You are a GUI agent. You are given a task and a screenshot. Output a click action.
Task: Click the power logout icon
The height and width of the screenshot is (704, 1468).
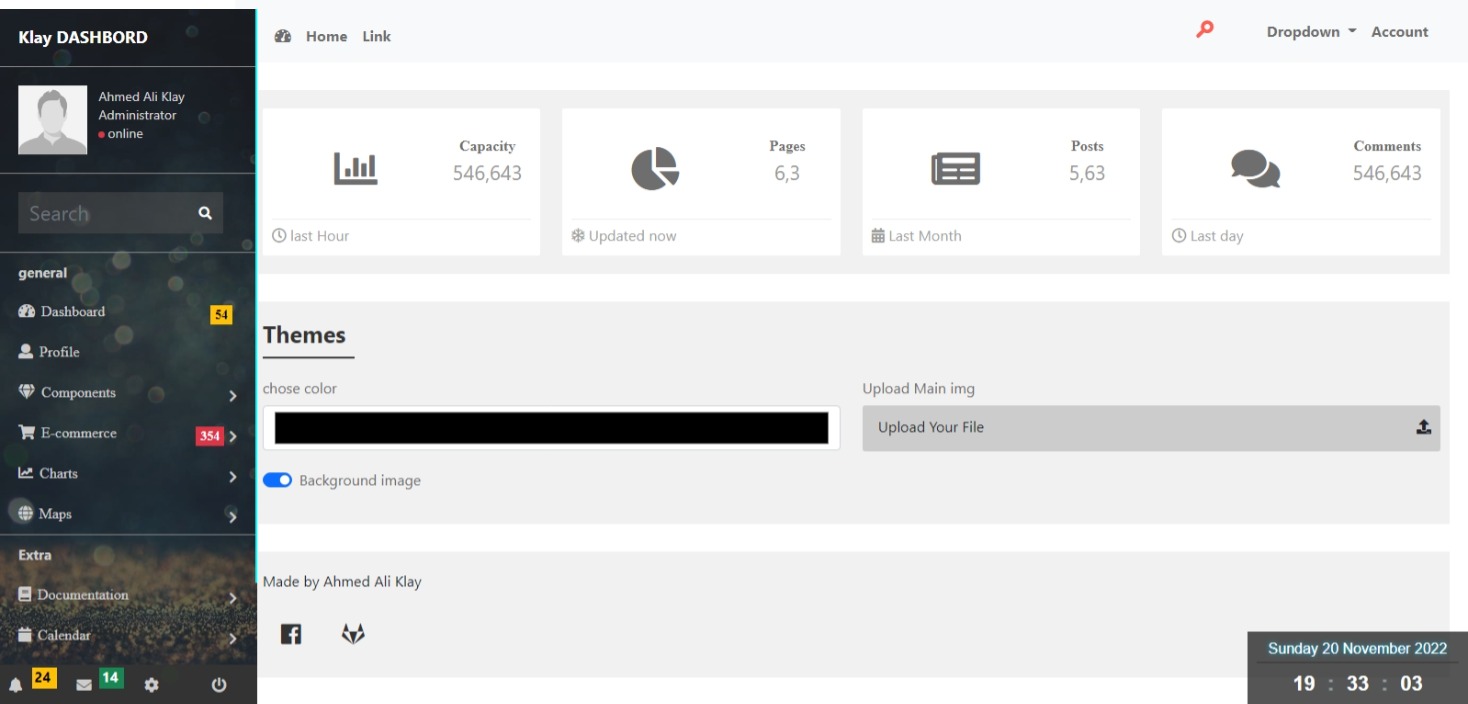click(x=219, y=685)
